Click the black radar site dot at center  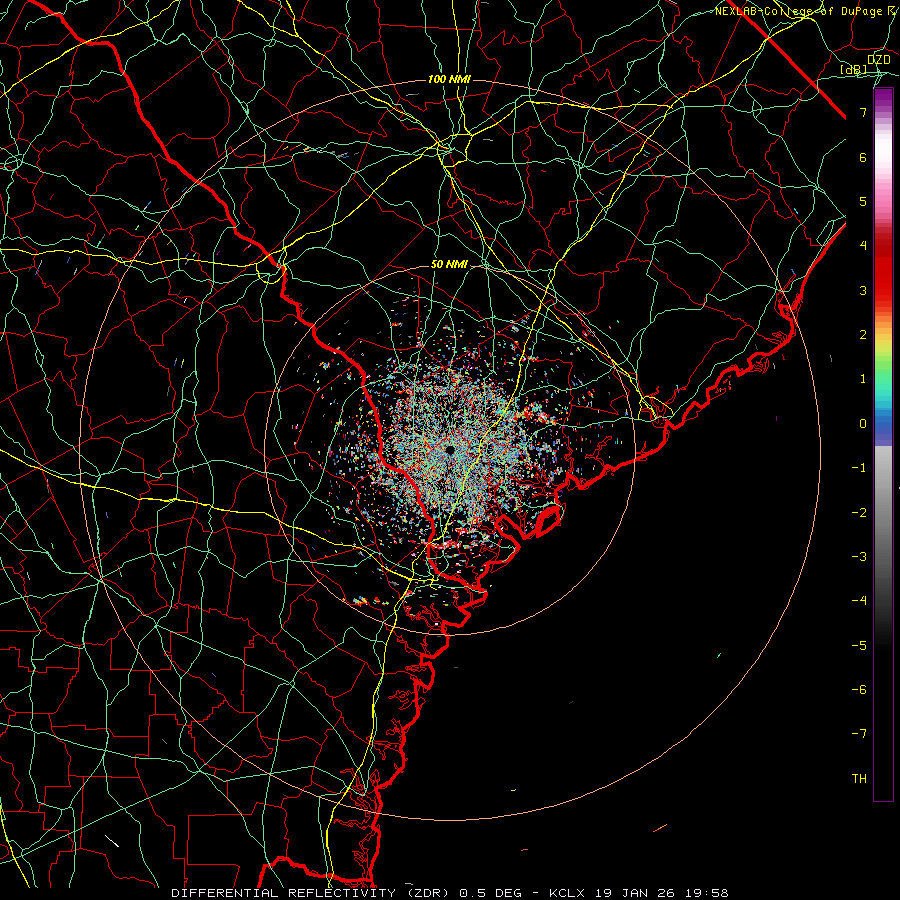(450, 450)
